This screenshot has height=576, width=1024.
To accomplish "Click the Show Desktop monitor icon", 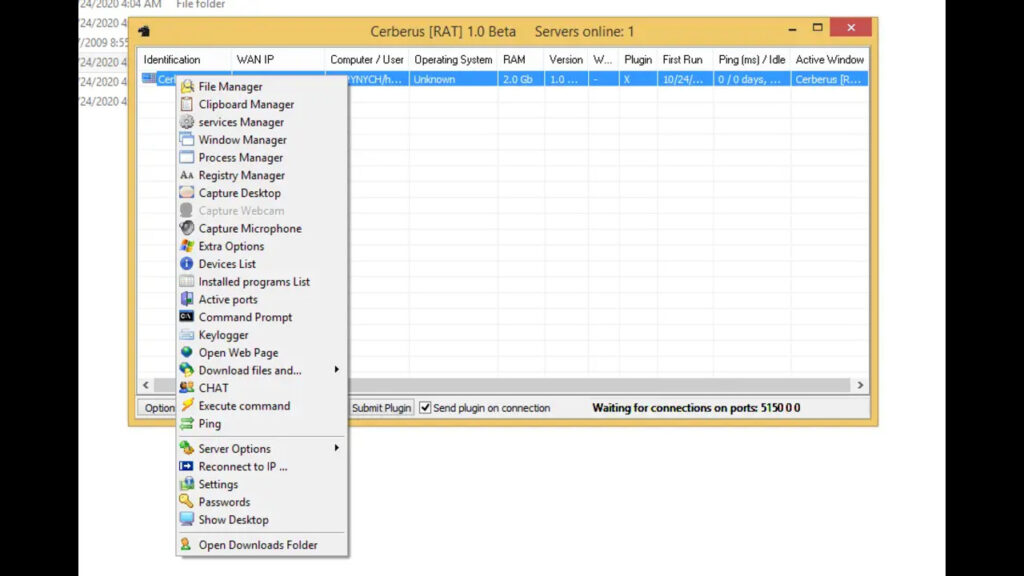I will coord(187,519).
